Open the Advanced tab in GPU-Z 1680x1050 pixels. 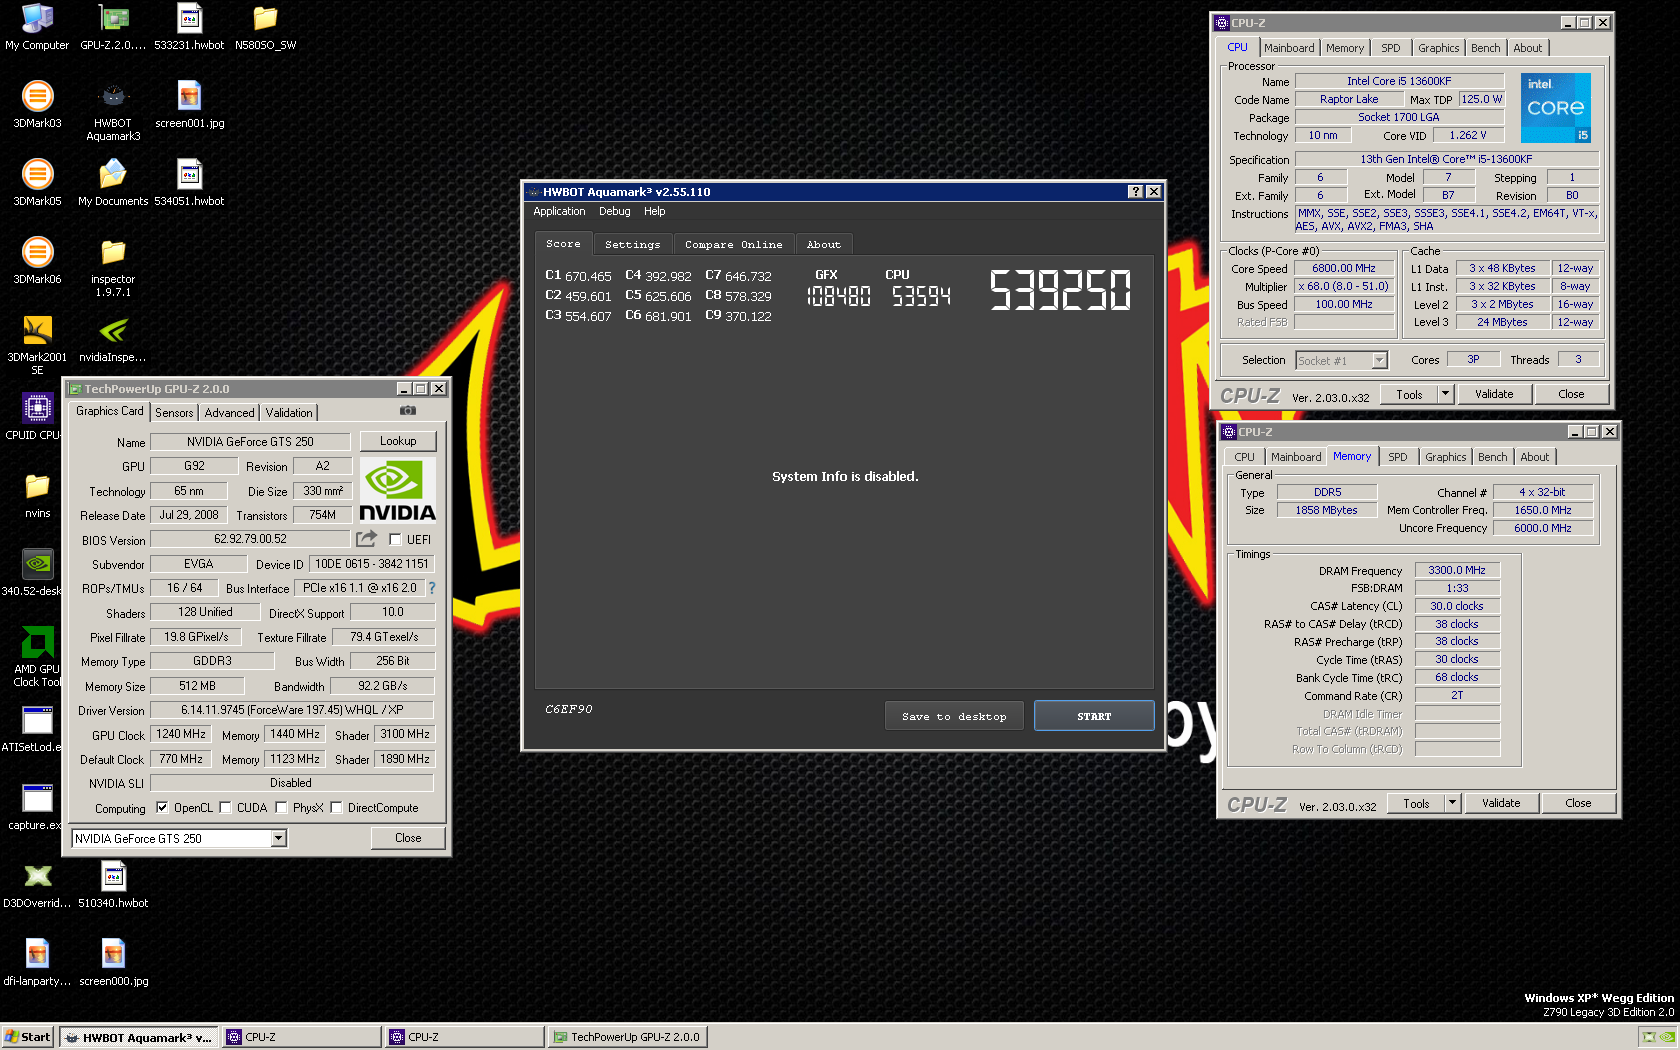click(229, 413)
